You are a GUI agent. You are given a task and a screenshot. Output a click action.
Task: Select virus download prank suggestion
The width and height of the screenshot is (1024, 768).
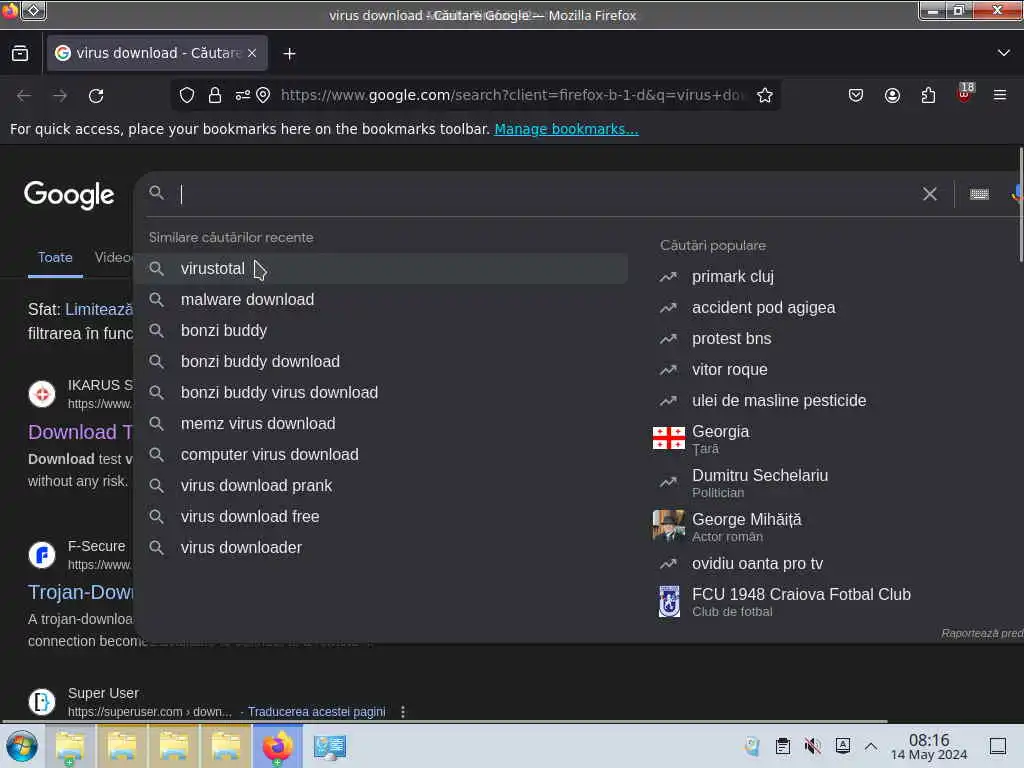click(x=381, y=486)
